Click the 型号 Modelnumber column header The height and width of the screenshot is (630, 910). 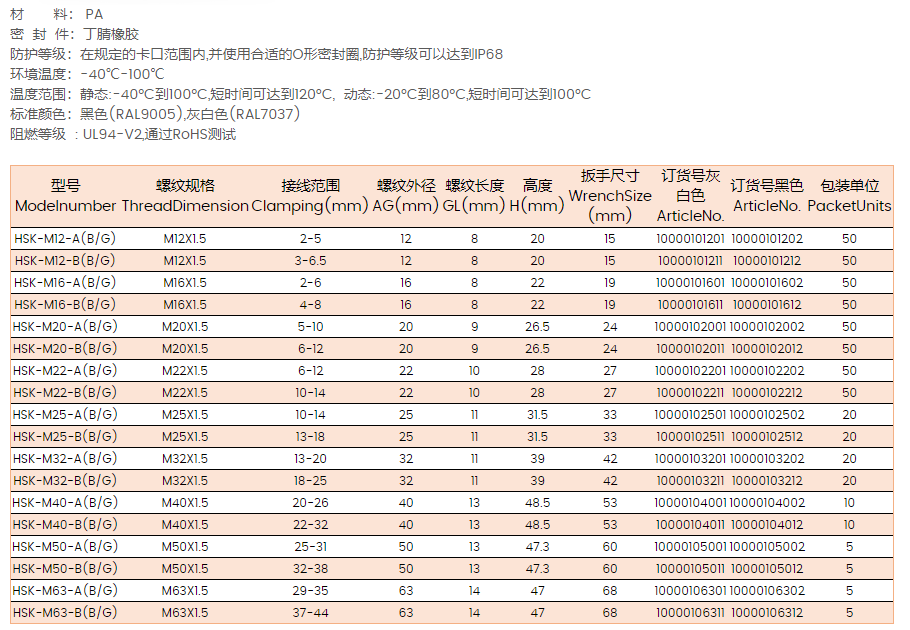click(x=66, y=196)
